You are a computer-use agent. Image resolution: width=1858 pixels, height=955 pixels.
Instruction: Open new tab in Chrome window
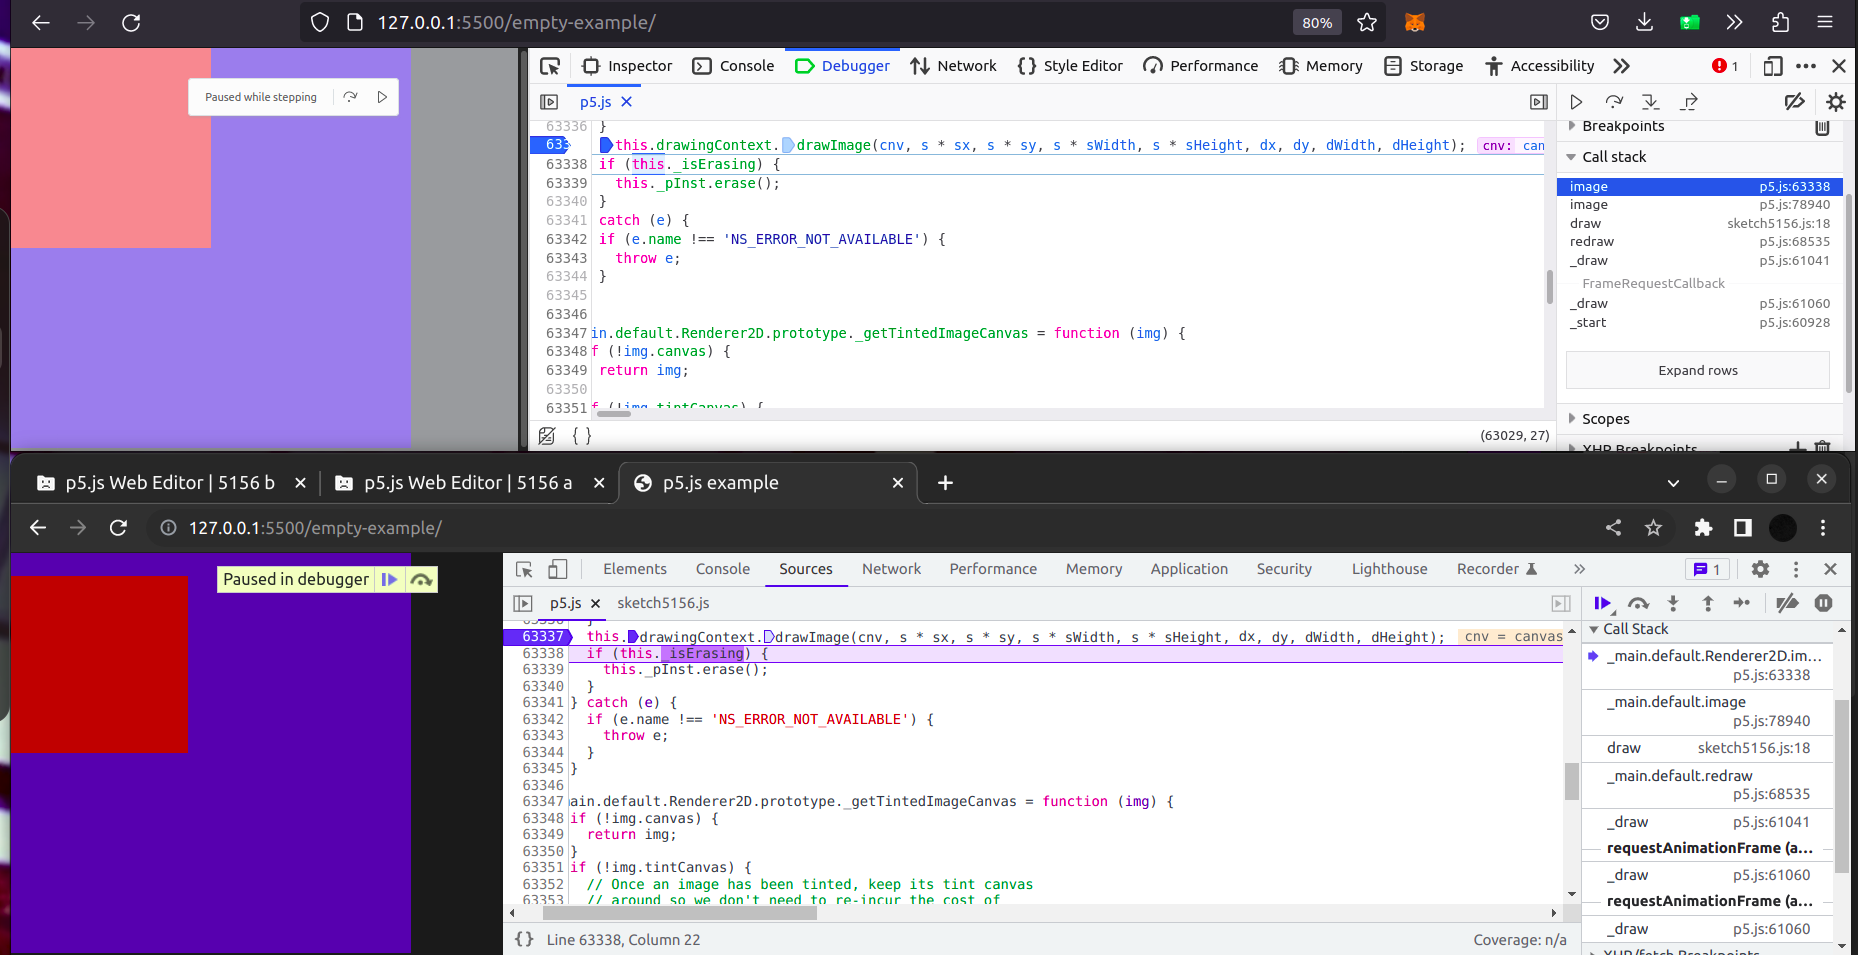[945, 483]
